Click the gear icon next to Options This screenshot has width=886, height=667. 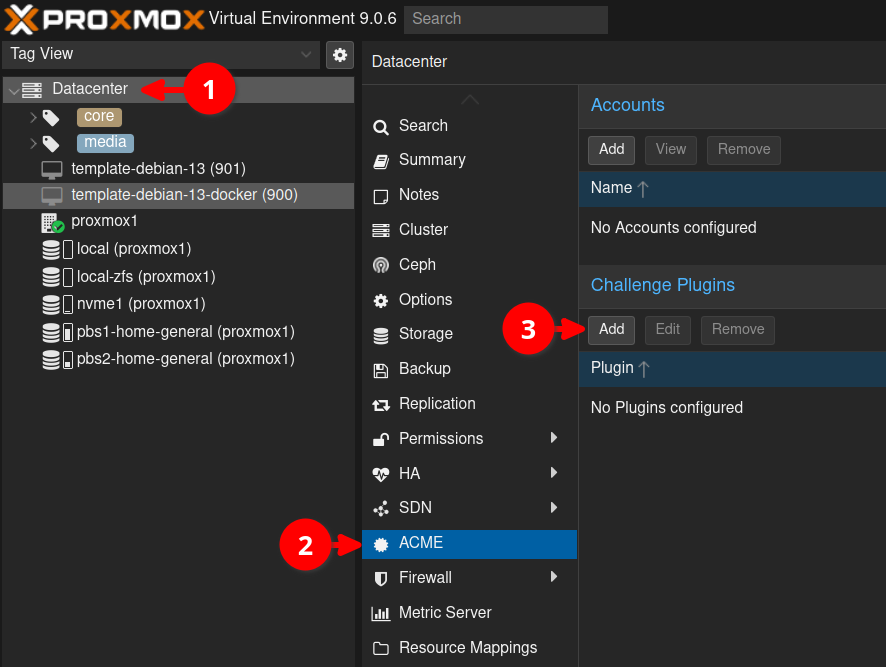(381, 301)
